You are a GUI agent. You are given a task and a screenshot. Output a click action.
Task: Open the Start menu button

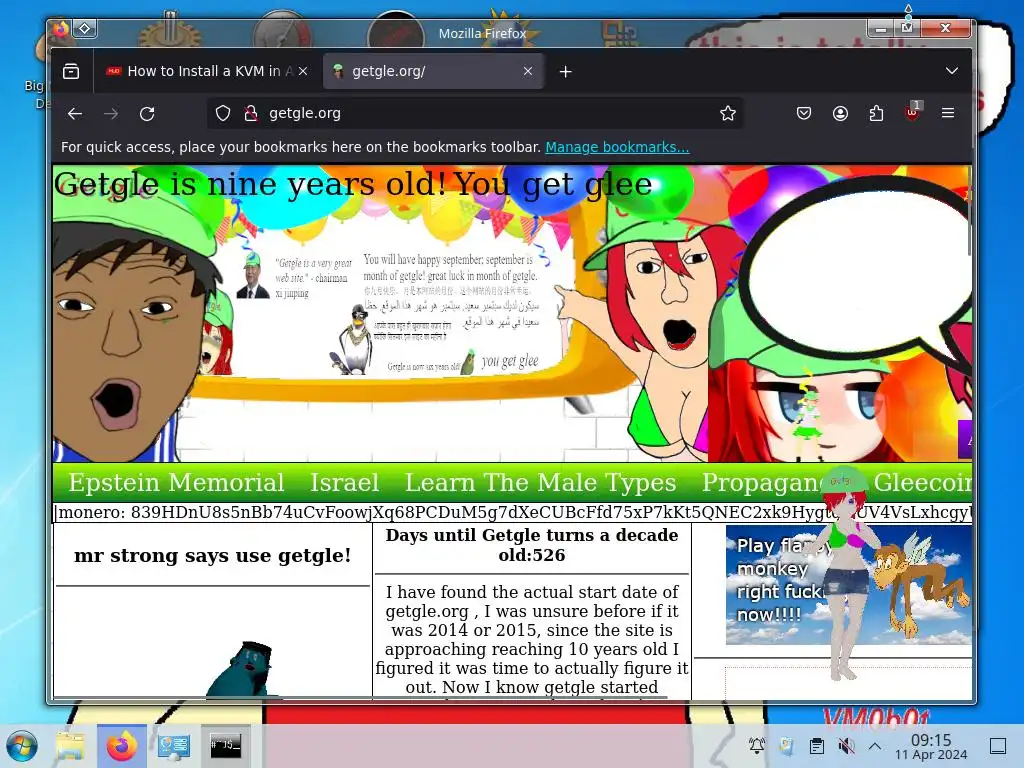[x=22, y=746]
